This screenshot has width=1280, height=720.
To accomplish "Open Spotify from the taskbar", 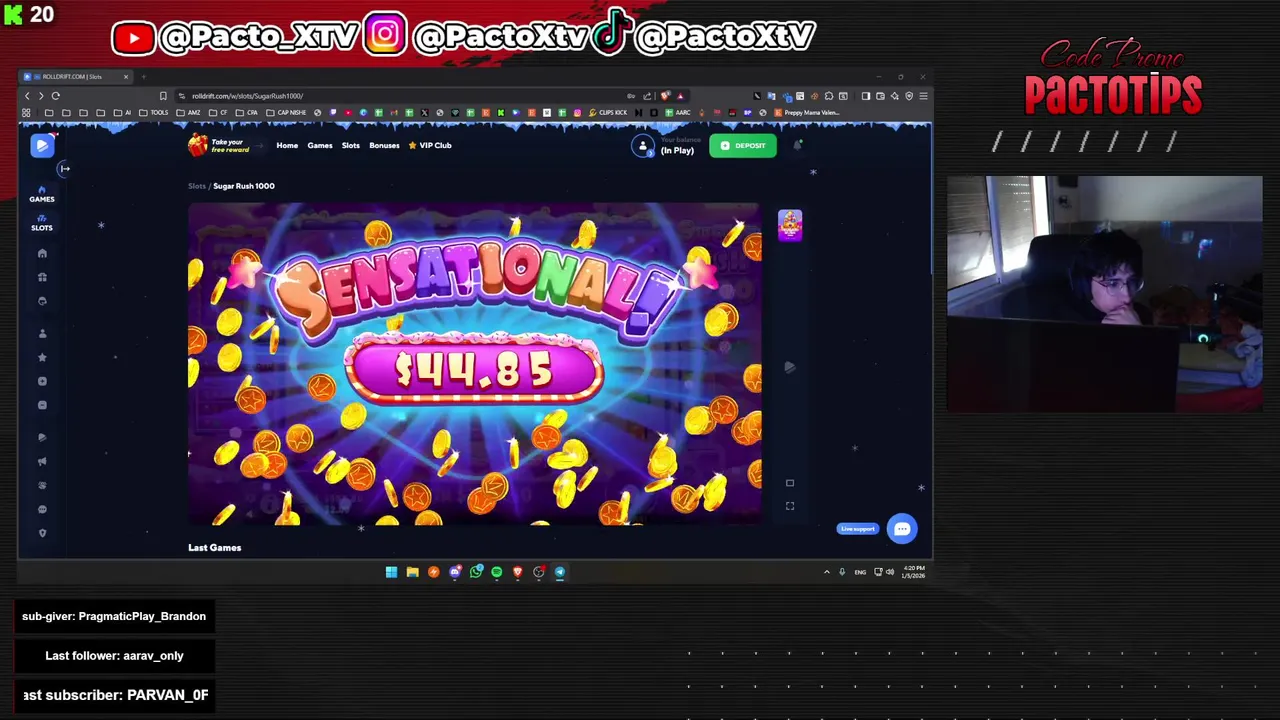I will (x=496, y=572).
